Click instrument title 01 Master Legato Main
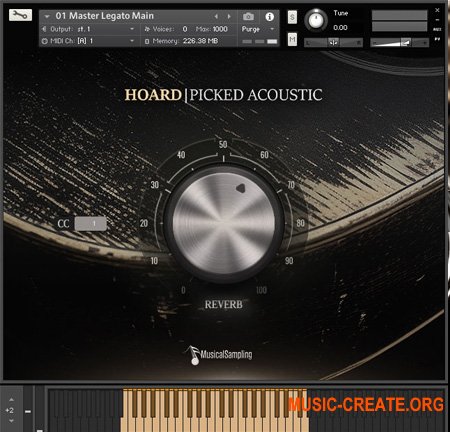This screenshot has height=432, width=450. tap(105, 16)
